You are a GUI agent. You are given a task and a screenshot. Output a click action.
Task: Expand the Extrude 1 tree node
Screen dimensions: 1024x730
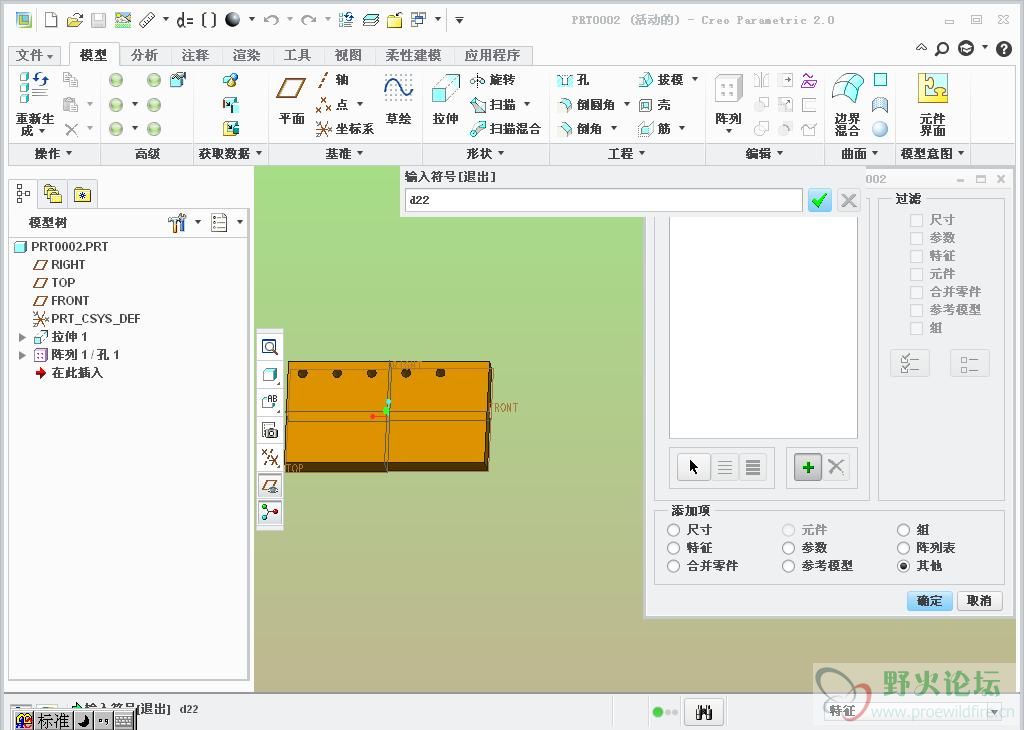[22, 337]
